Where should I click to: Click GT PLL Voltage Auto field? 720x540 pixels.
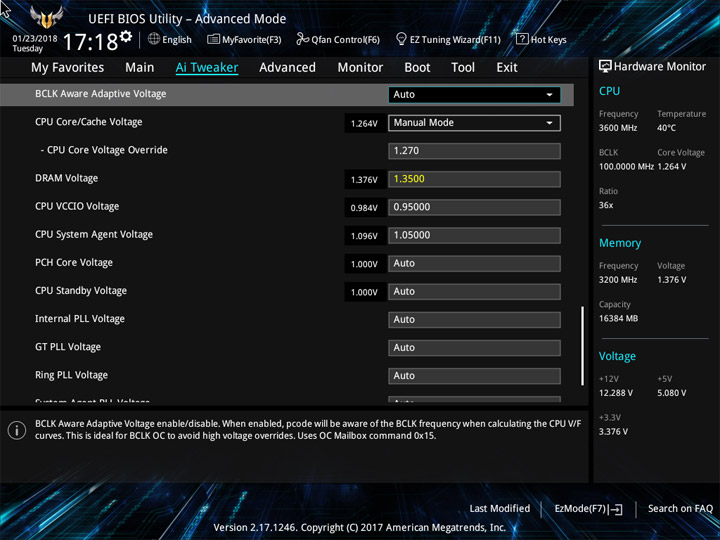click(x=474, y=348)
